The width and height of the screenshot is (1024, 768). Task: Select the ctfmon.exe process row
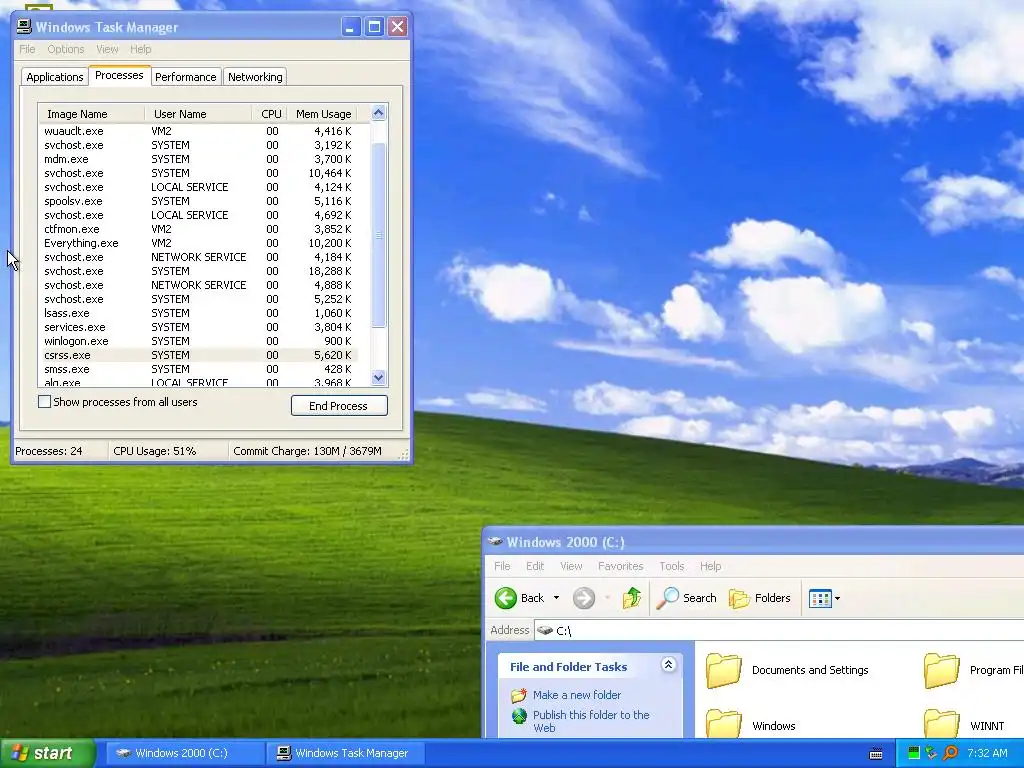tap(199, 229)
